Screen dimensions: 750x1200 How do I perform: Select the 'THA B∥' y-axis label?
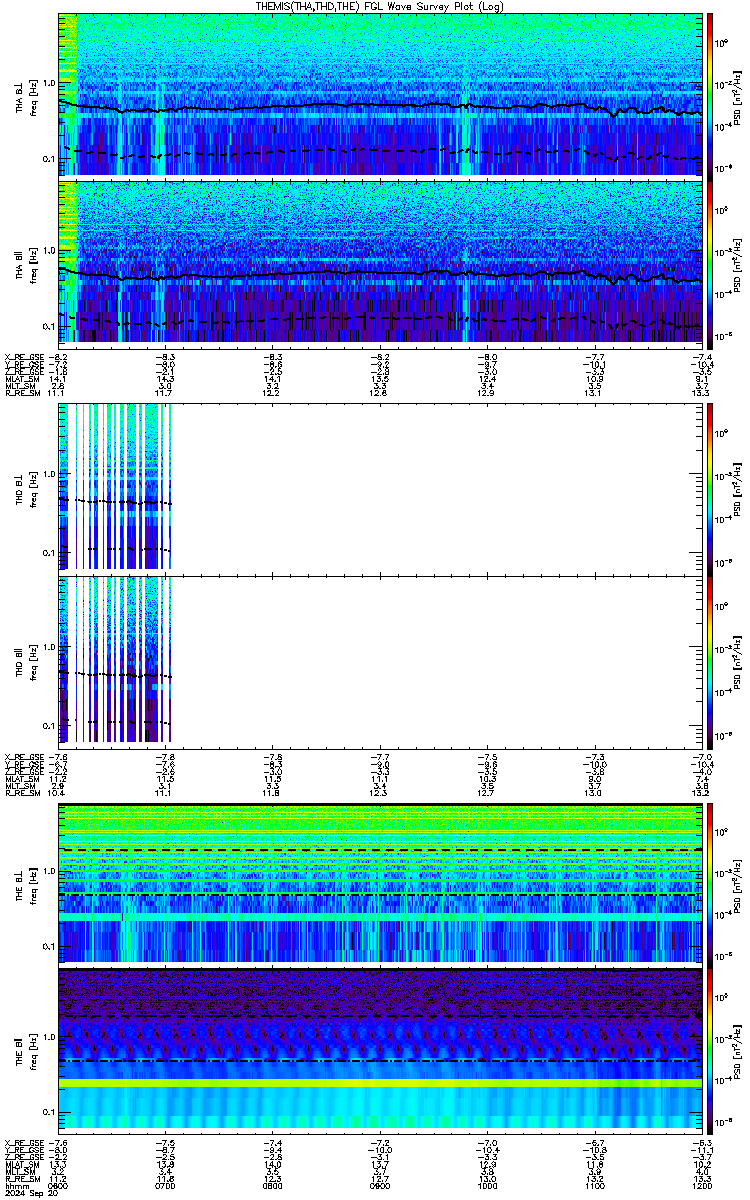19,264
